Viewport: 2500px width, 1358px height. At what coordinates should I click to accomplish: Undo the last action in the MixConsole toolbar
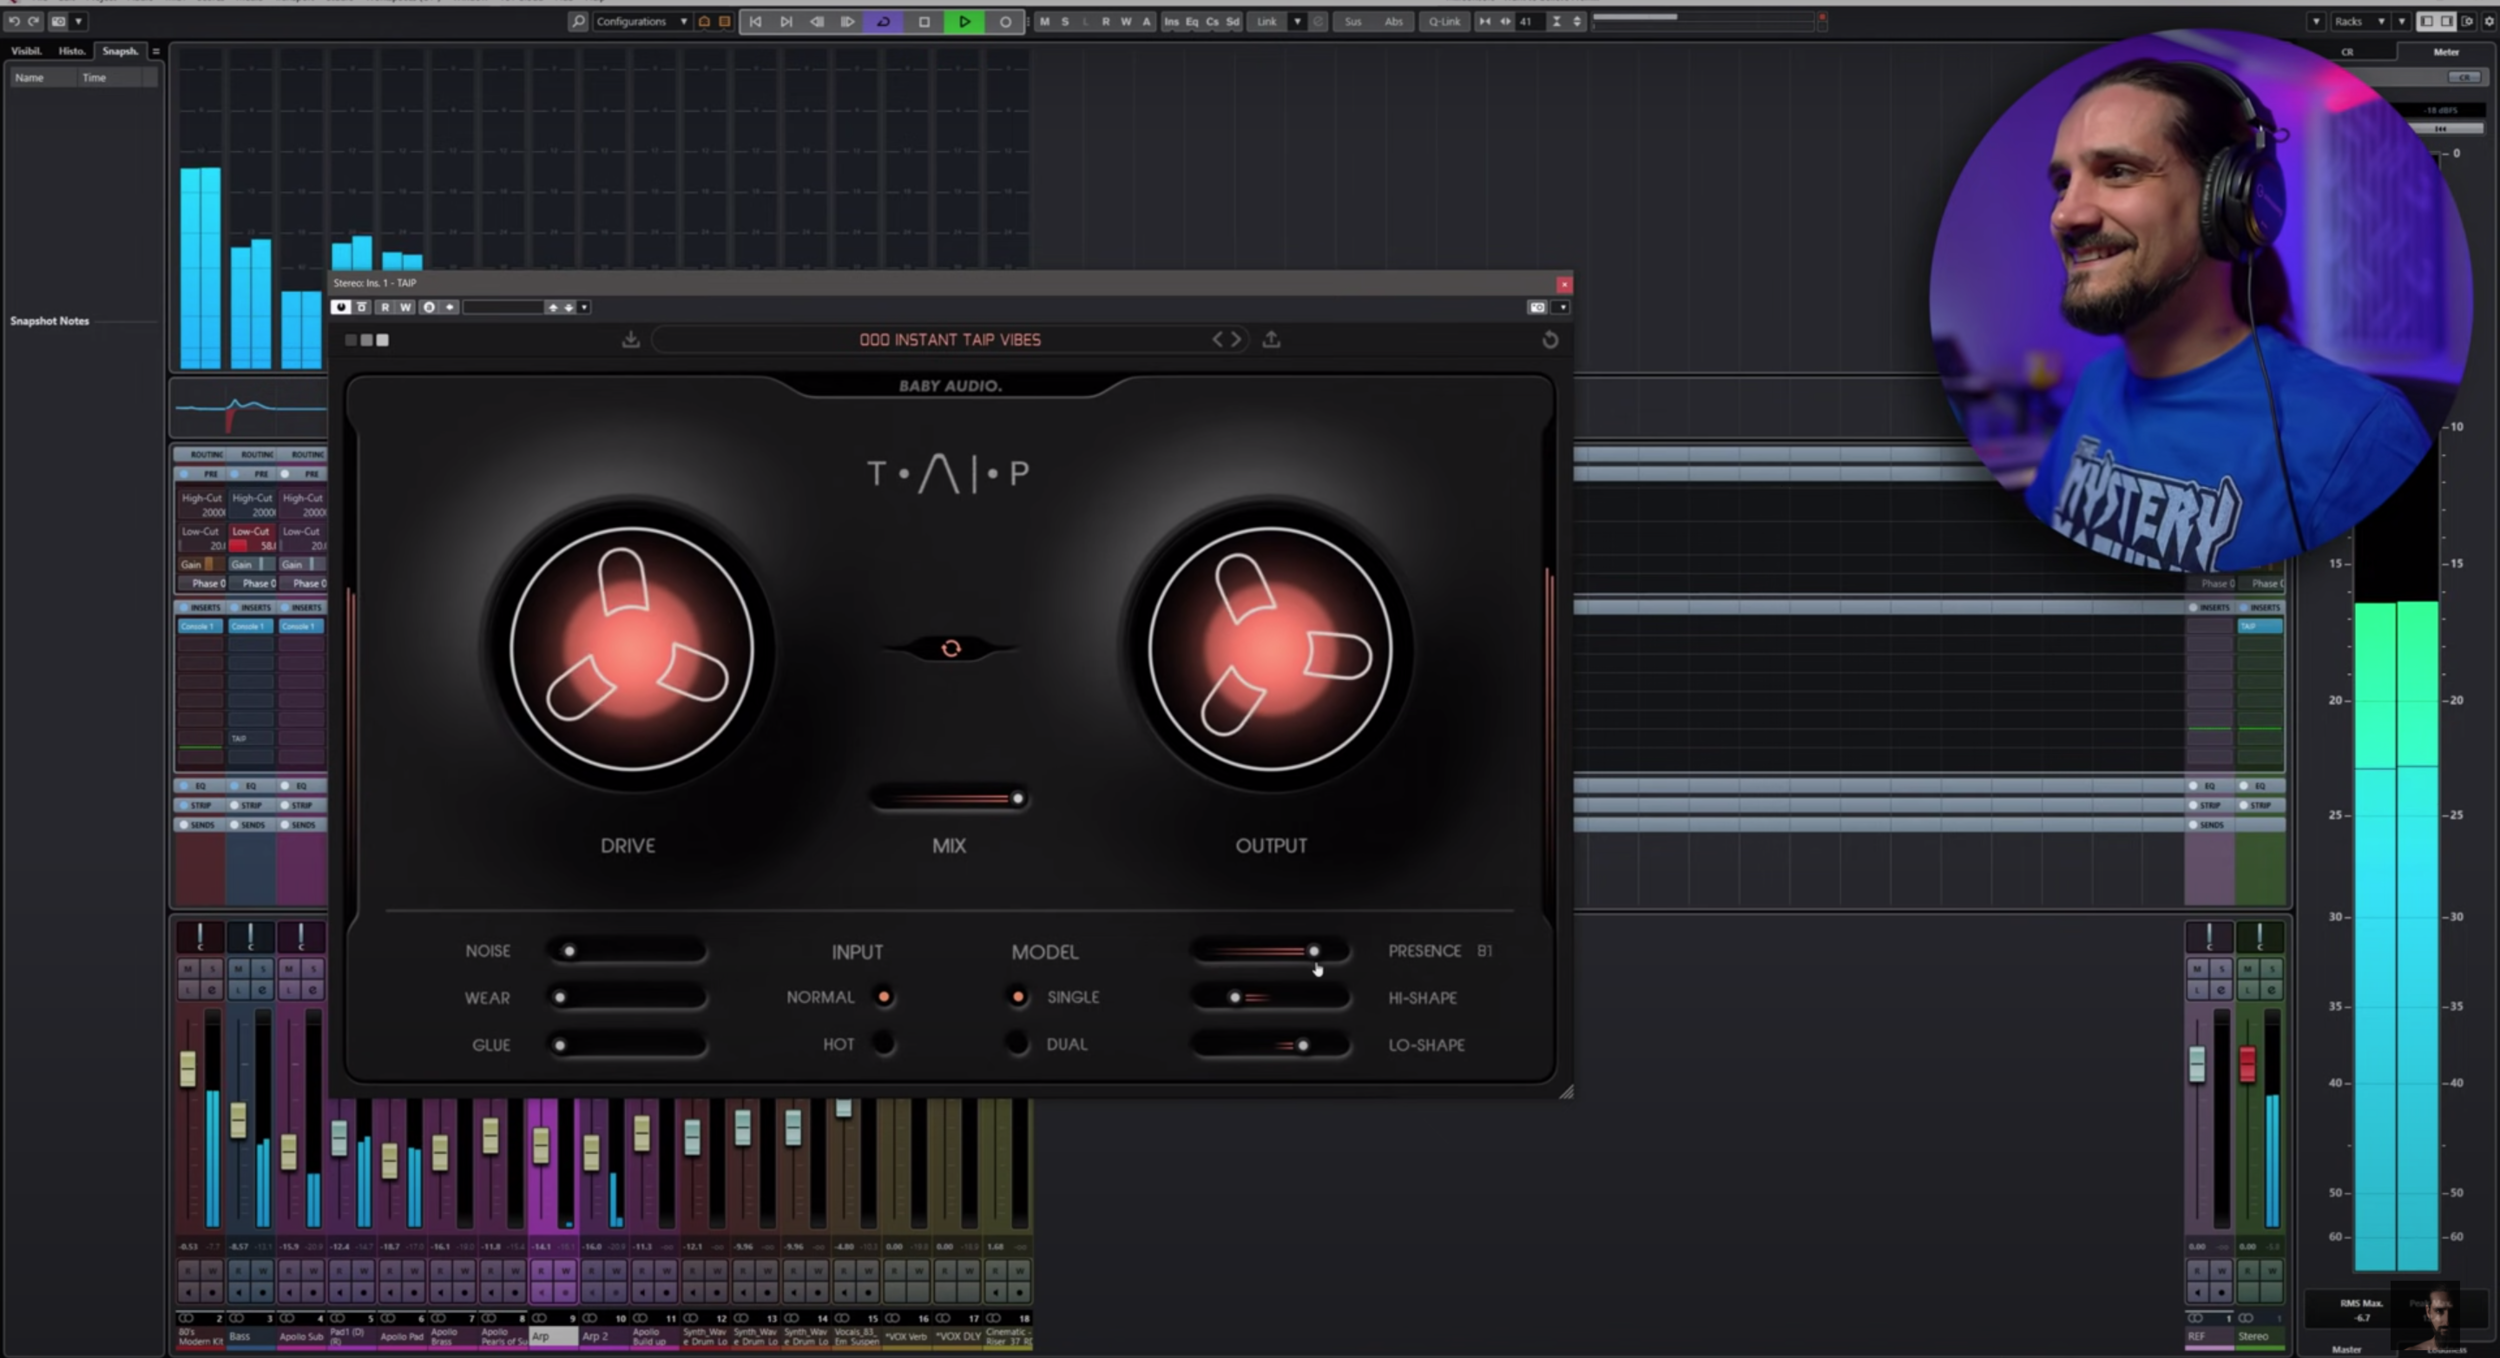pyautogui.click(x=14, y=21)
